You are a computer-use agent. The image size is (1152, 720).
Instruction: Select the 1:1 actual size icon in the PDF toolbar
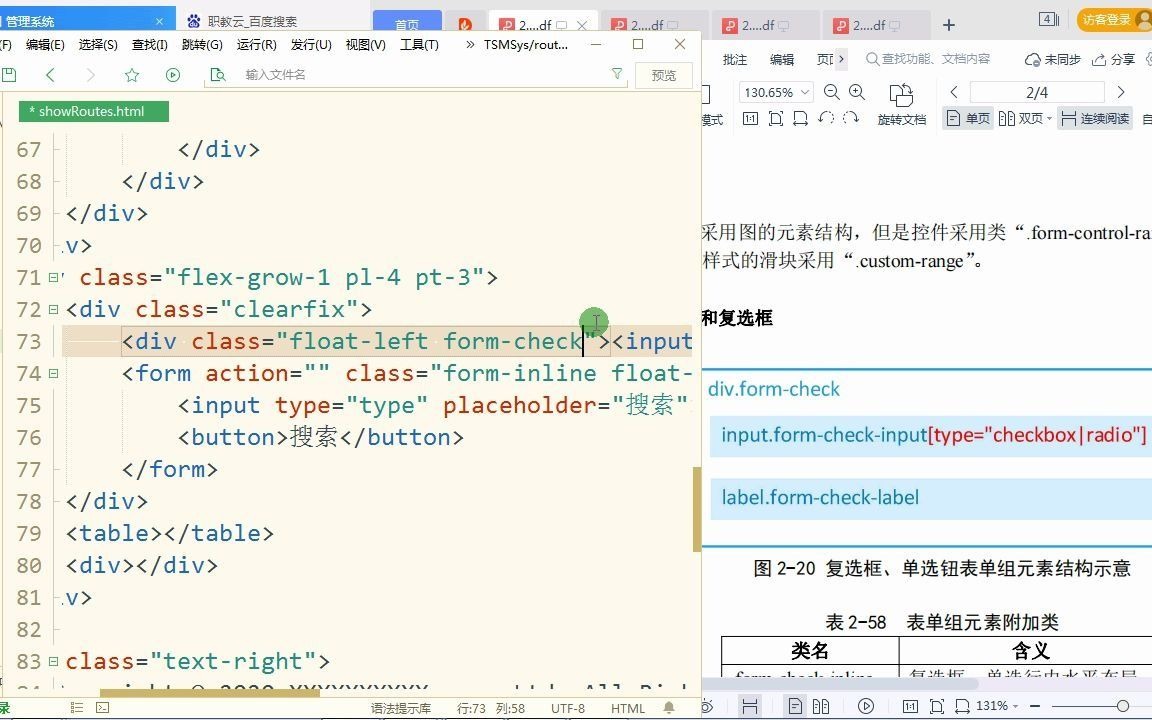(751, 118)
